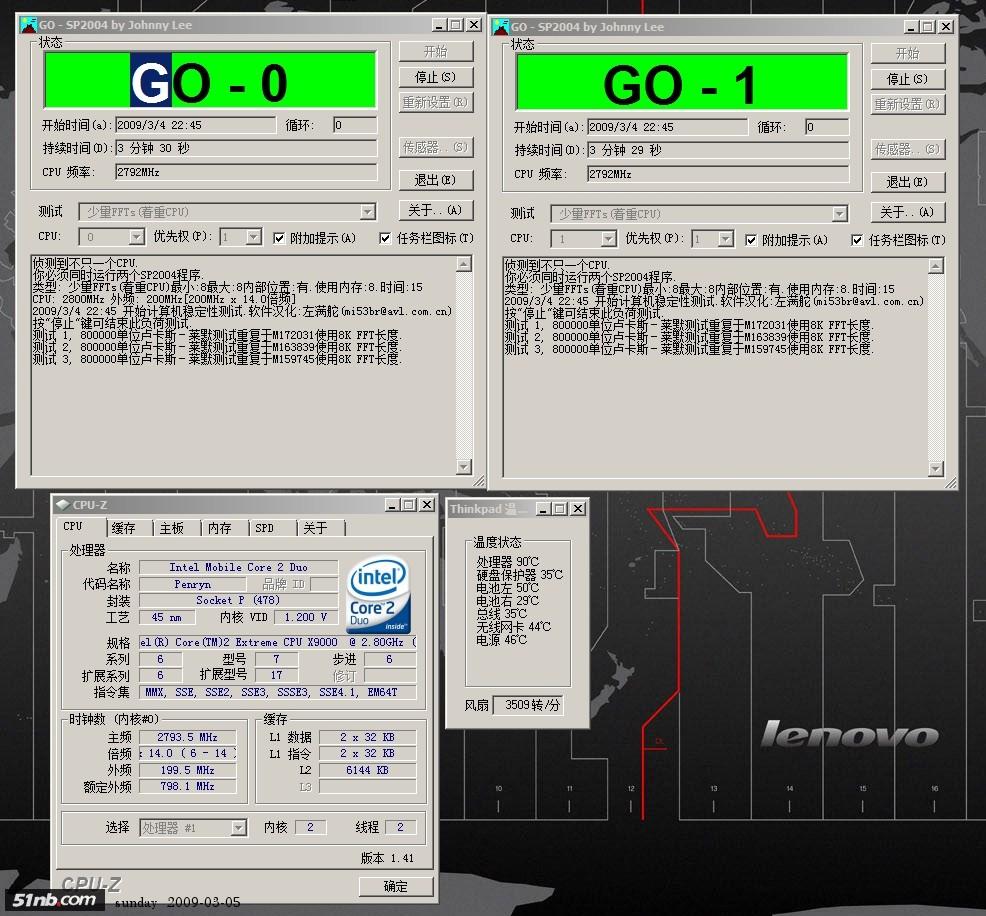
Task: Open the 处理器 #1 selection dropdown in CPU-Z
Action: [238, 827]
